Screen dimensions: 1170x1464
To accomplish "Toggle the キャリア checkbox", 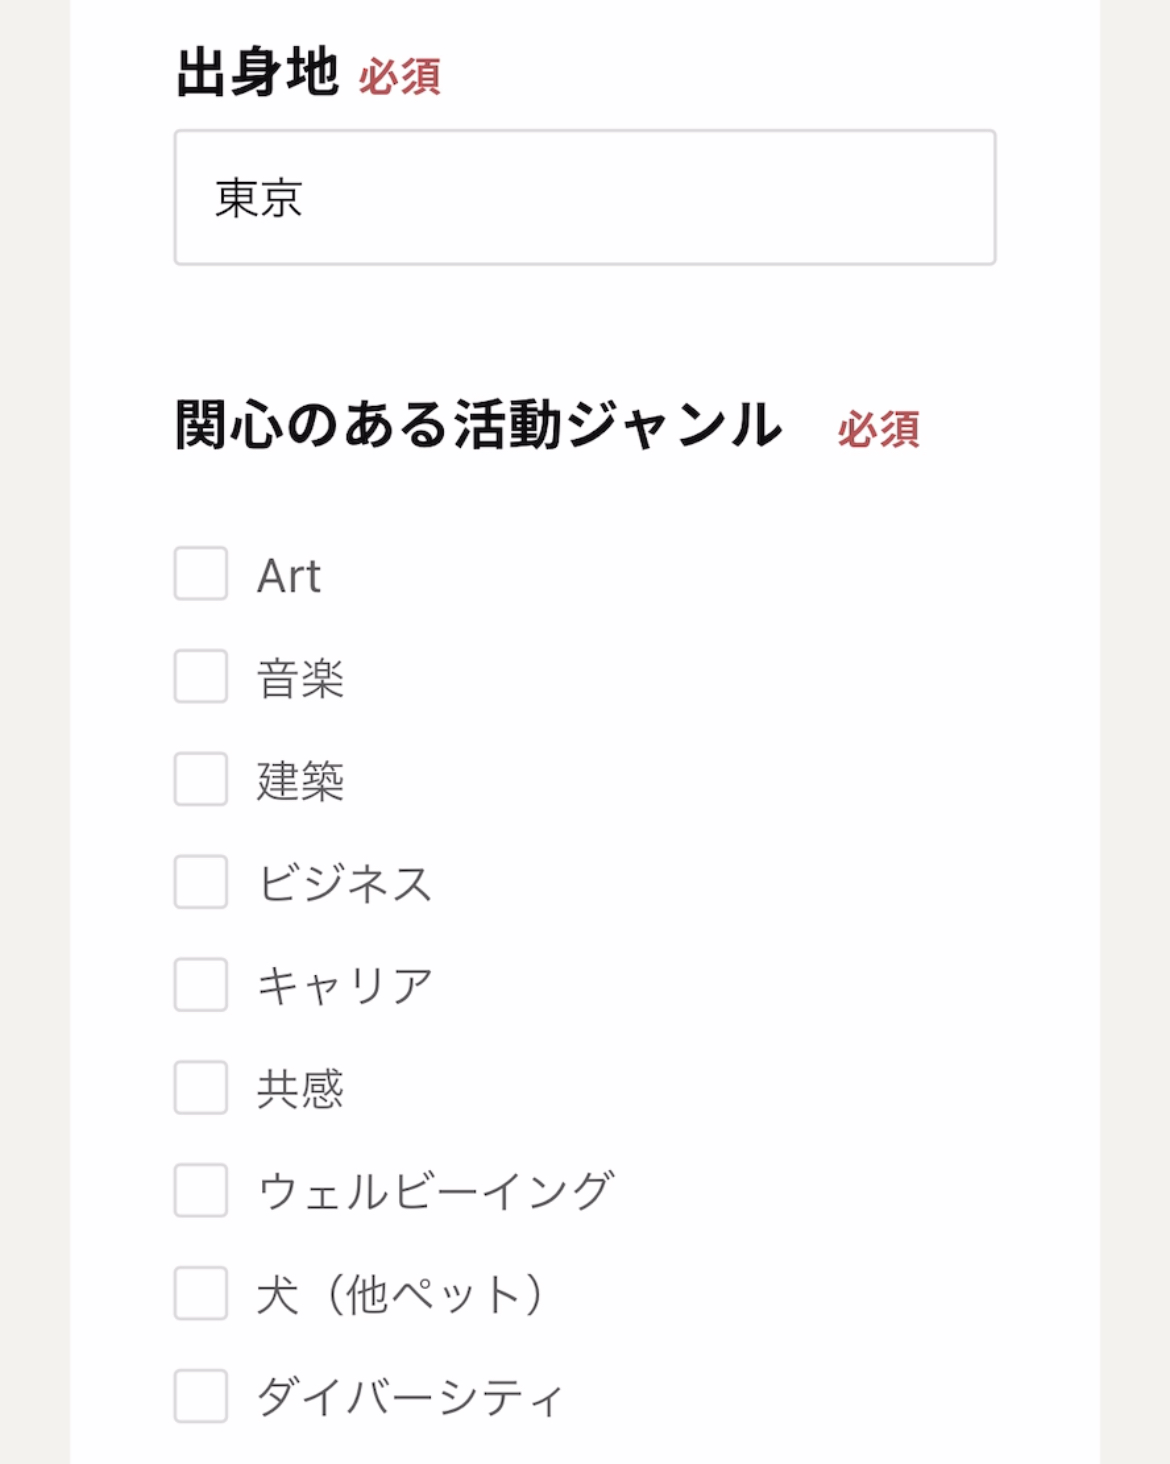I will pos(201,985).
